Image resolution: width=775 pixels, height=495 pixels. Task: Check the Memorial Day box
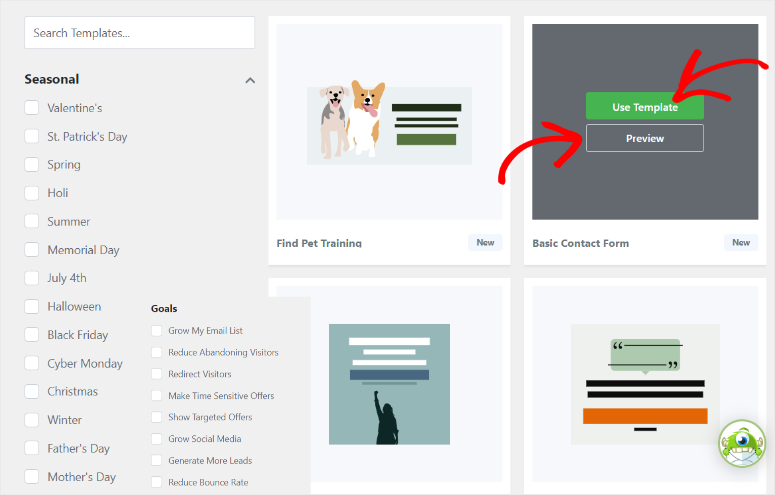(32, 250)
